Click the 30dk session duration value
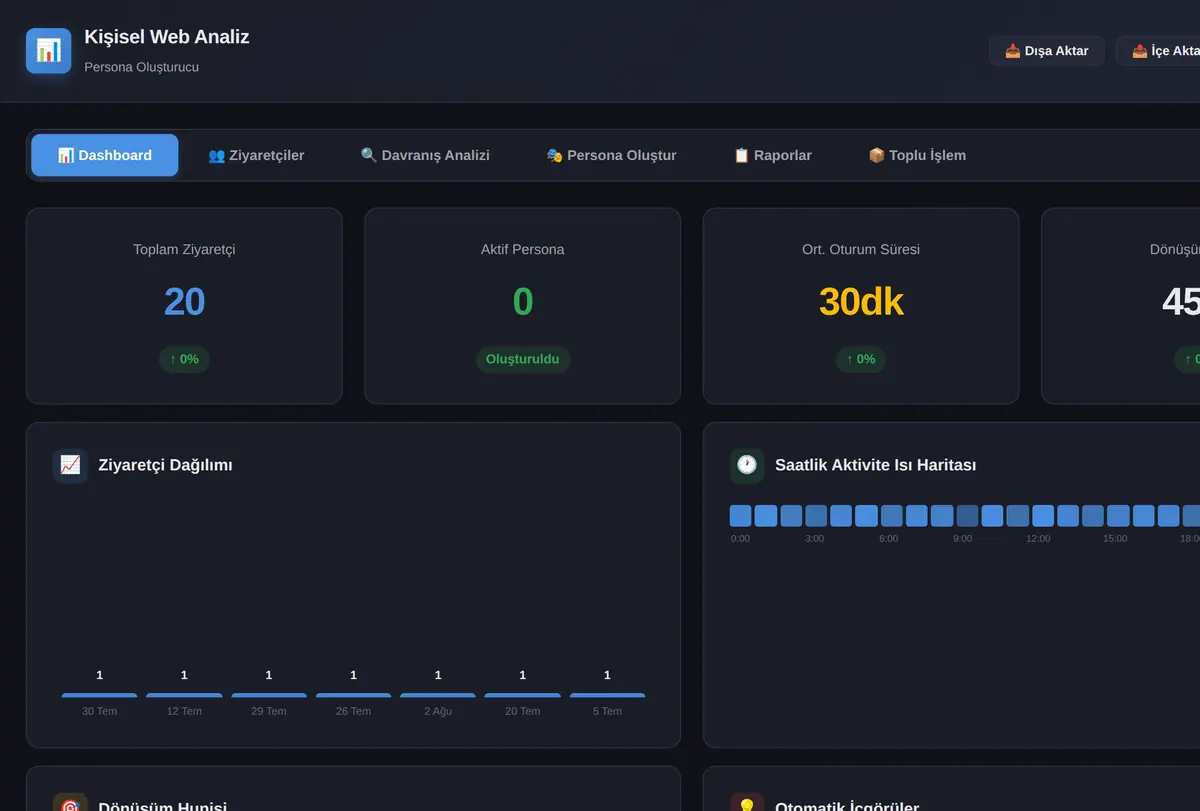 coord(861,302)
